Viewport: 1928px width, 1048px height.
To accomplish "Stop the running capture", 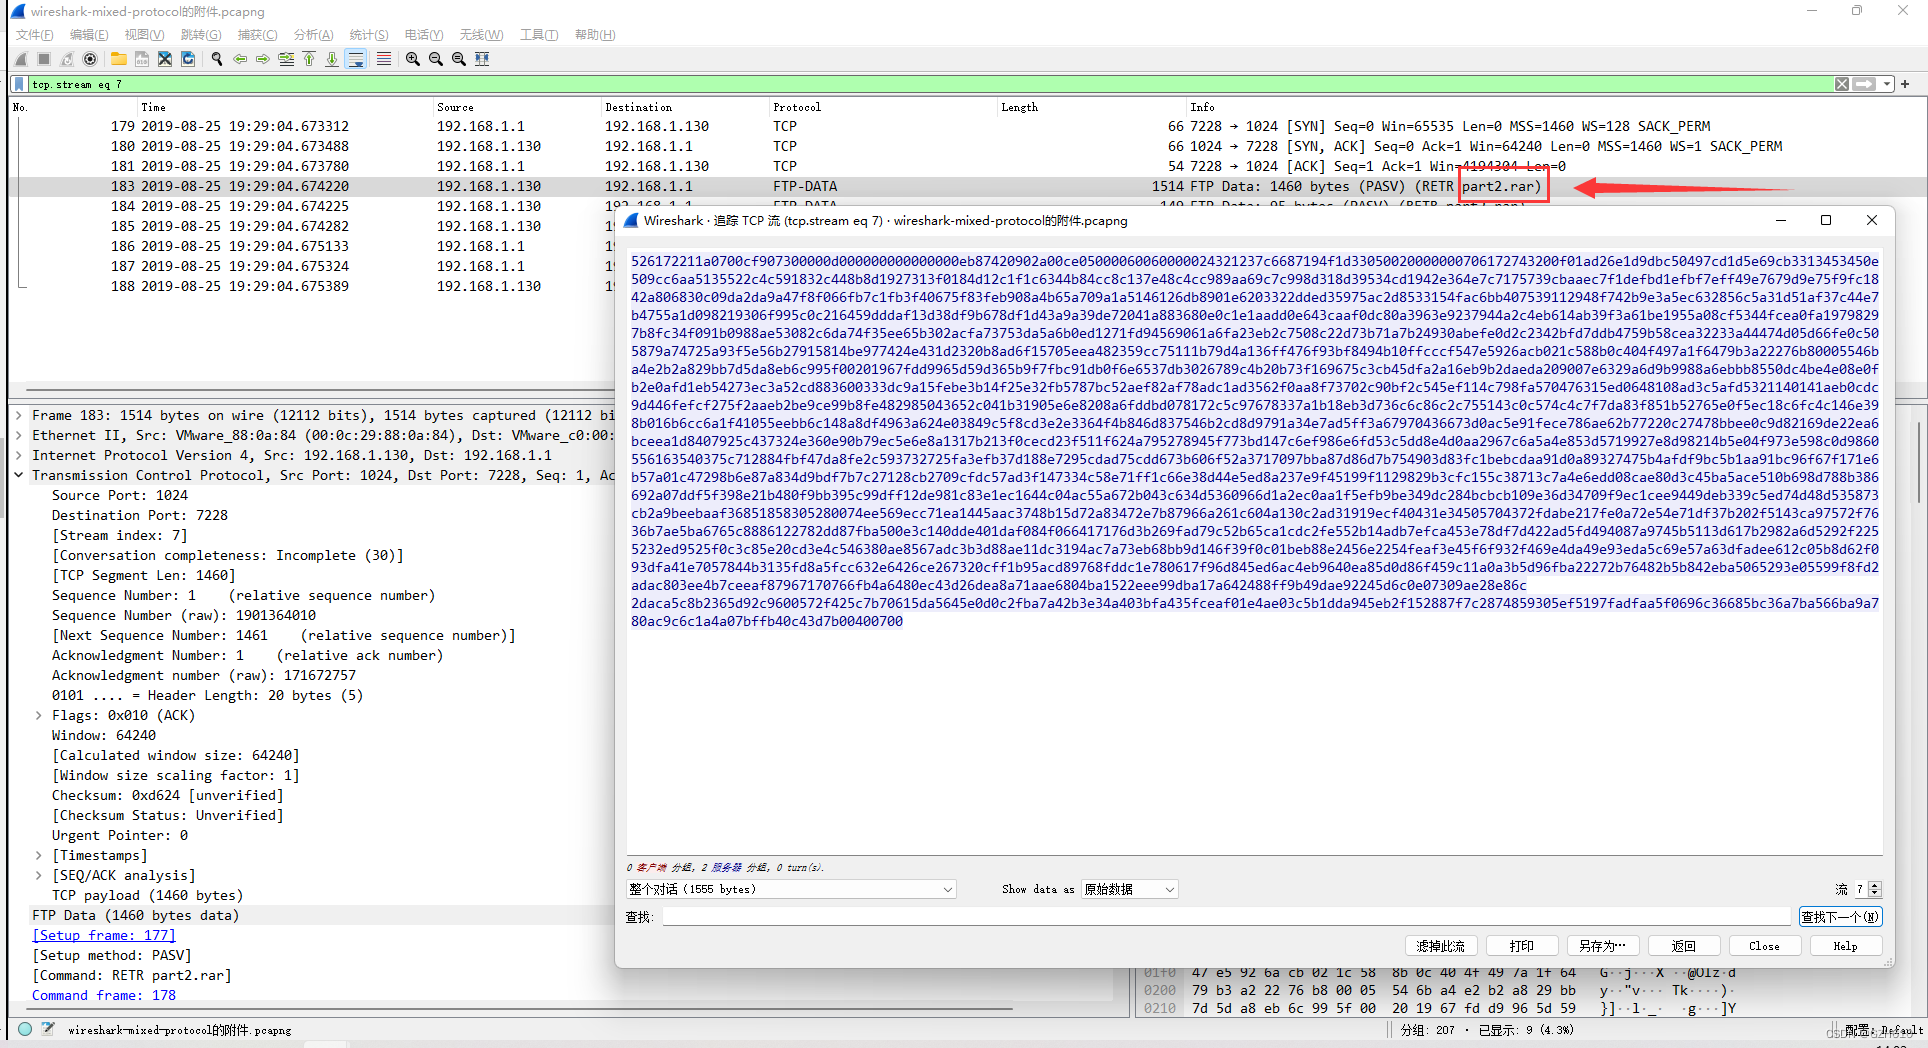I will (43, 58).
